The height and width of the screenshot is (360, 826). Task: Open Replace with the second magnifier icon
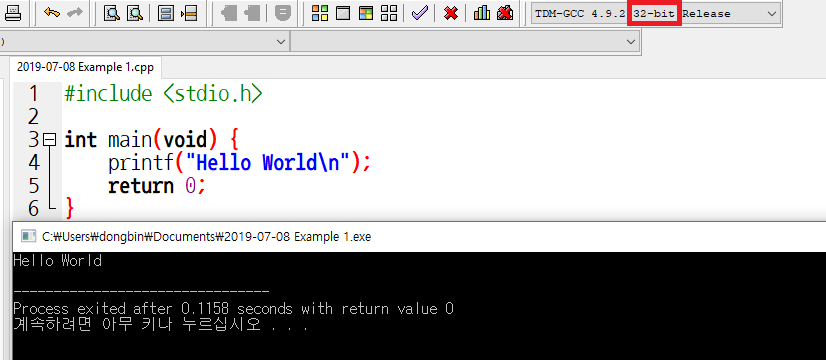coord(136,13)
